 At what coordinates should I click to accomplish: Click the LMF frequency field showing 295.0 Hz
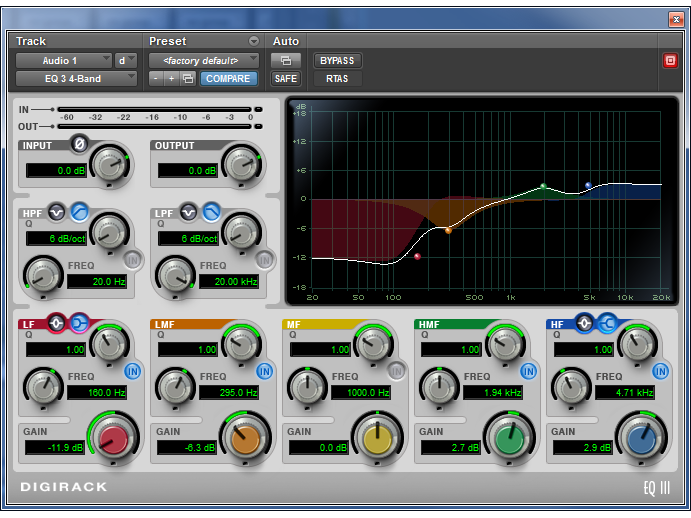[229, 392]
